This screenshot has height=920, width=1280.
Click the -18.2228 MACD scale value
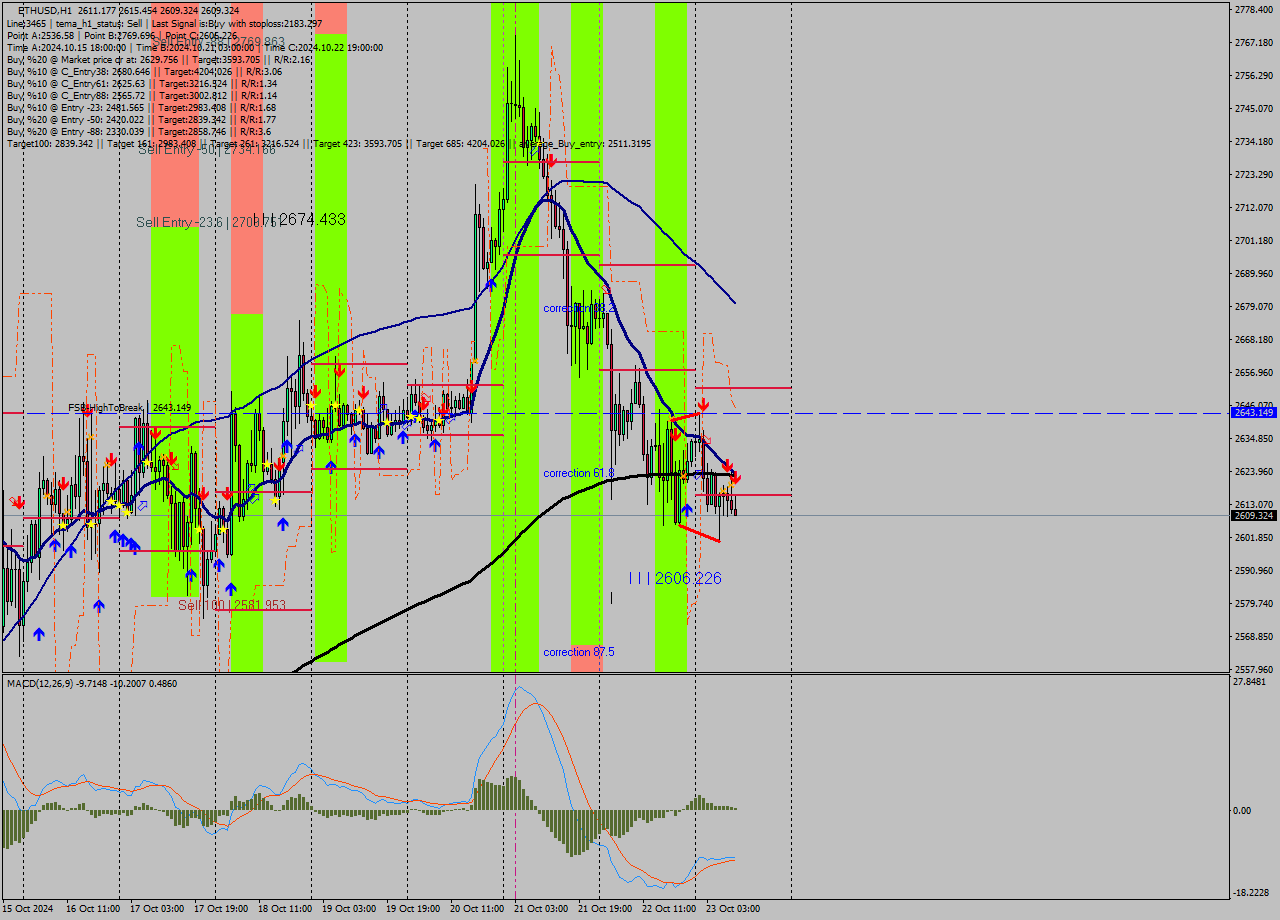click(x=1252, y=892)
